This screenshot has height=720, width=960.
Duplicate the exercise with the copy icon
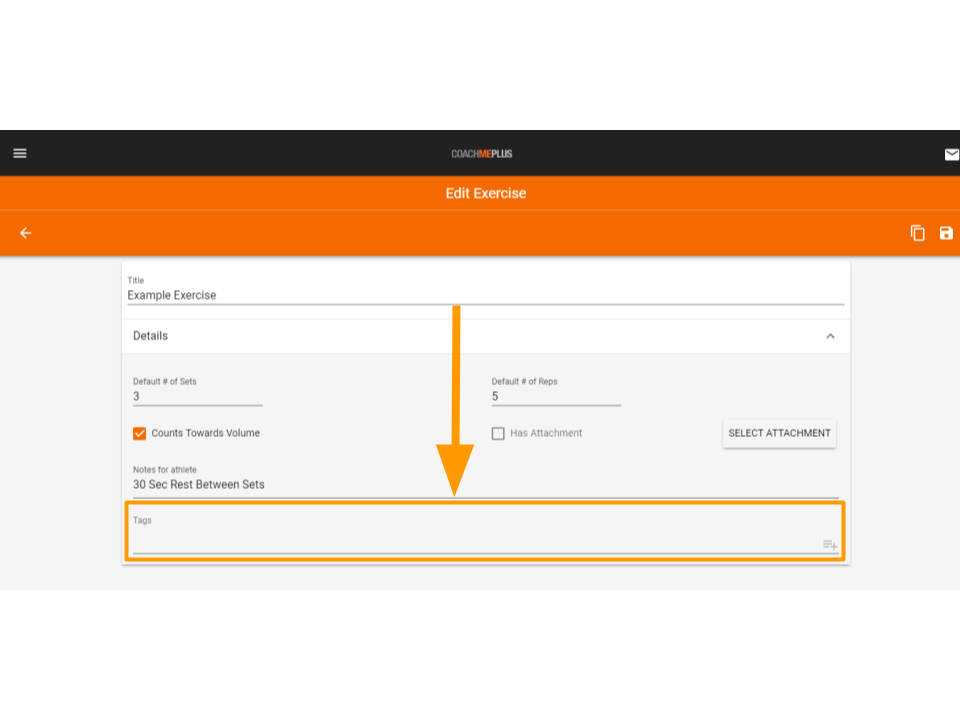[917, 233]
